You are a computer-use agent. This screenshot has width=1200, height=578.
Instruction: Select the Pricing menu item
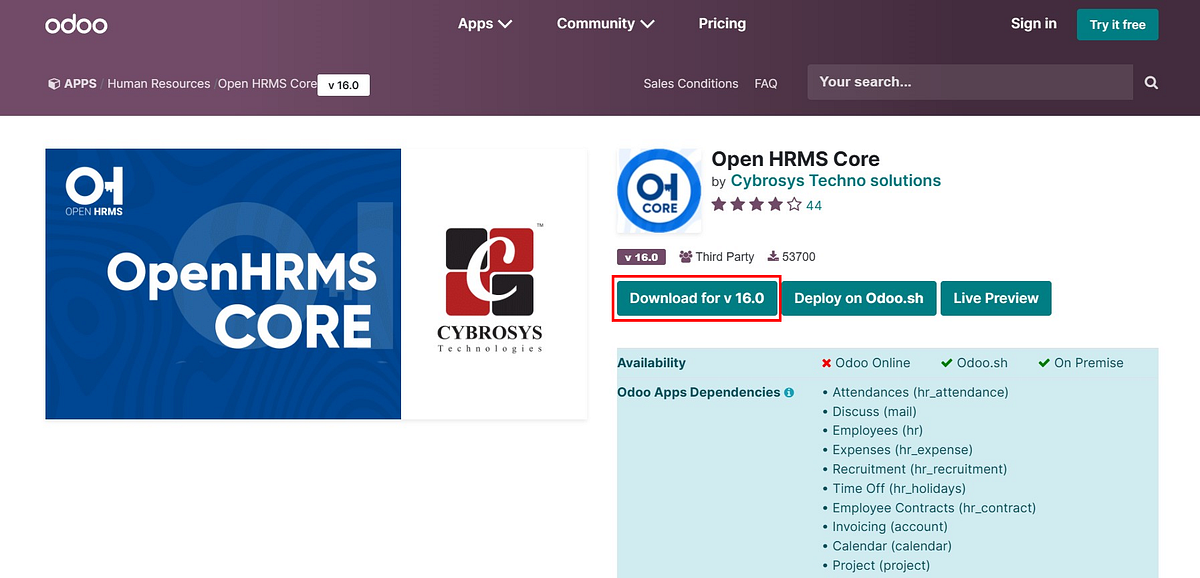pos(722,23)
